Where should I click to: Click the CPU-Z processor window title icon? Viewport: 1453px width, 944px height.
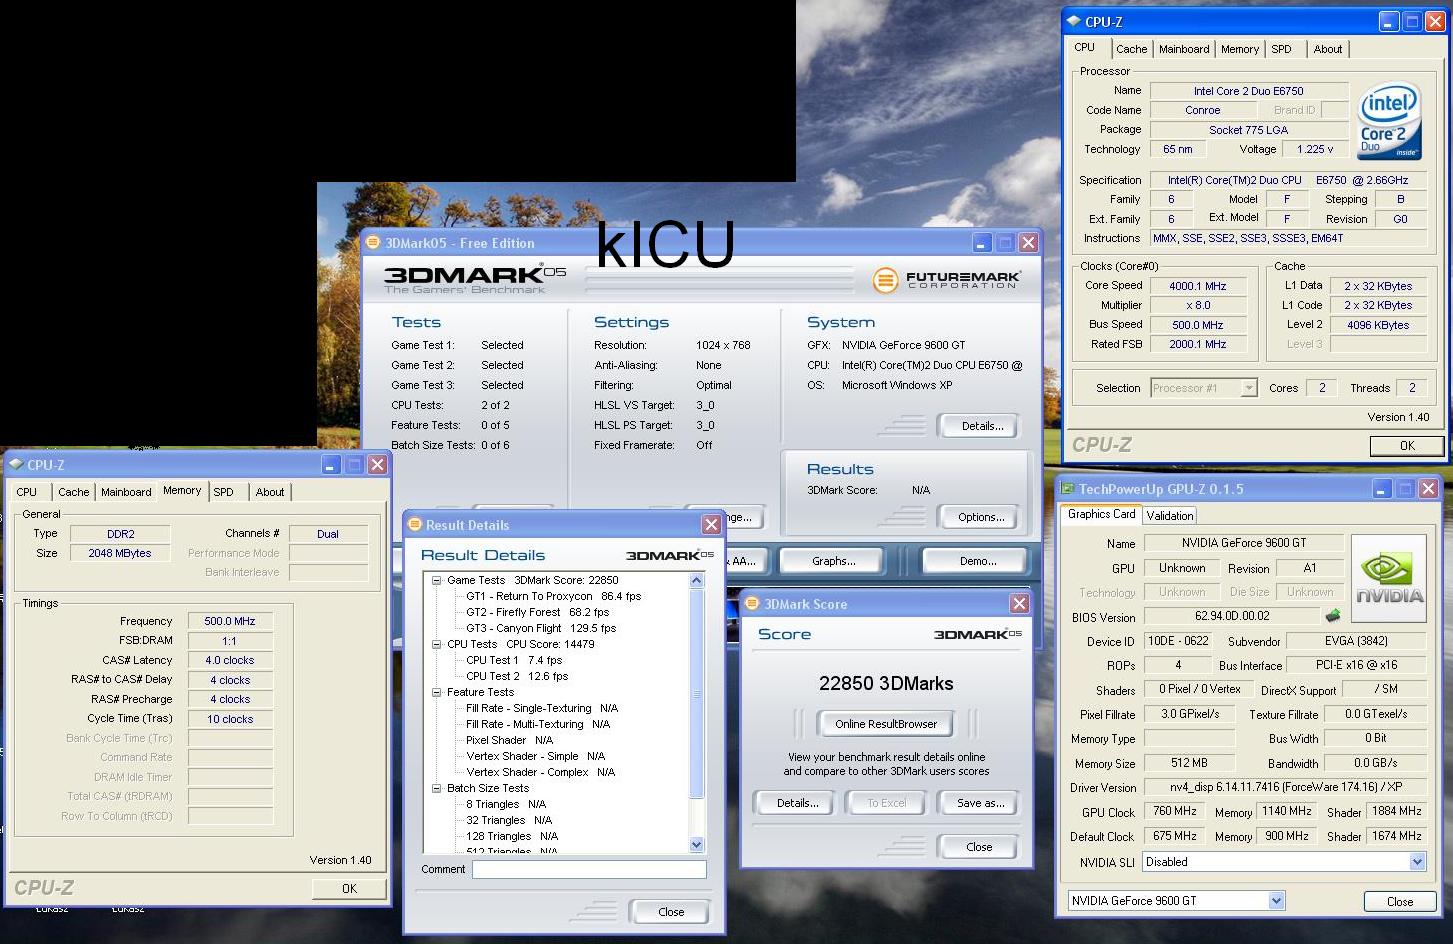click(x=1074, y=21)
